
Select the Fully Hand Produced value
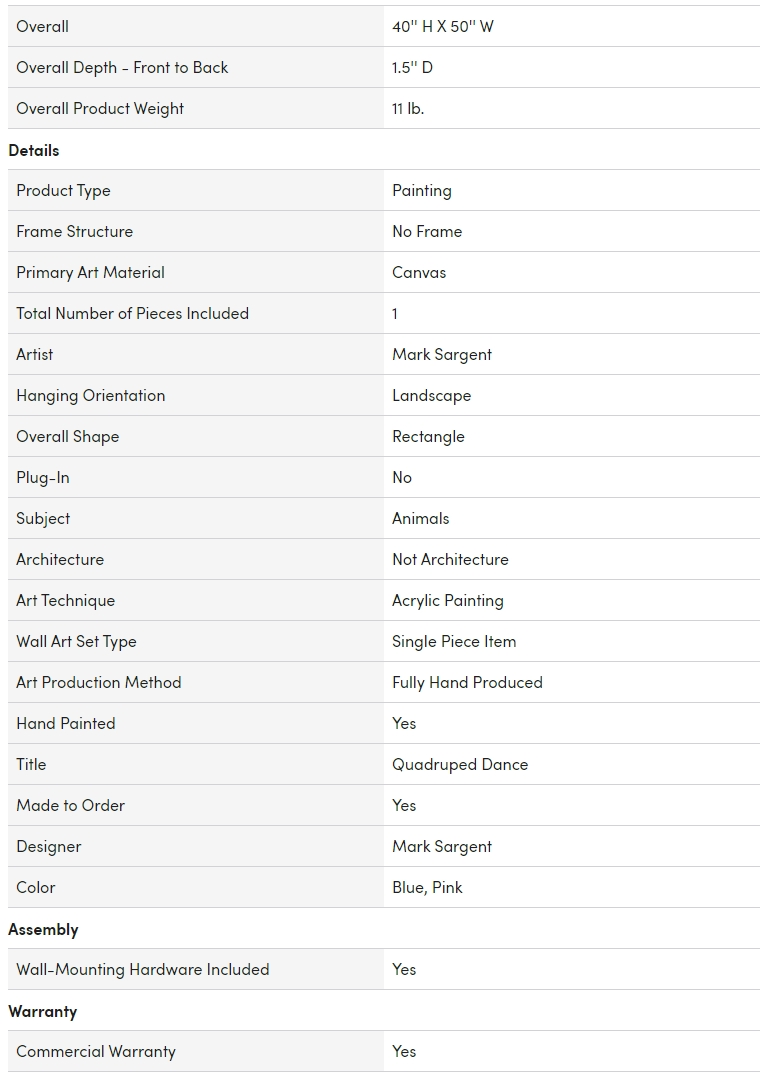(x=467, y=682)
